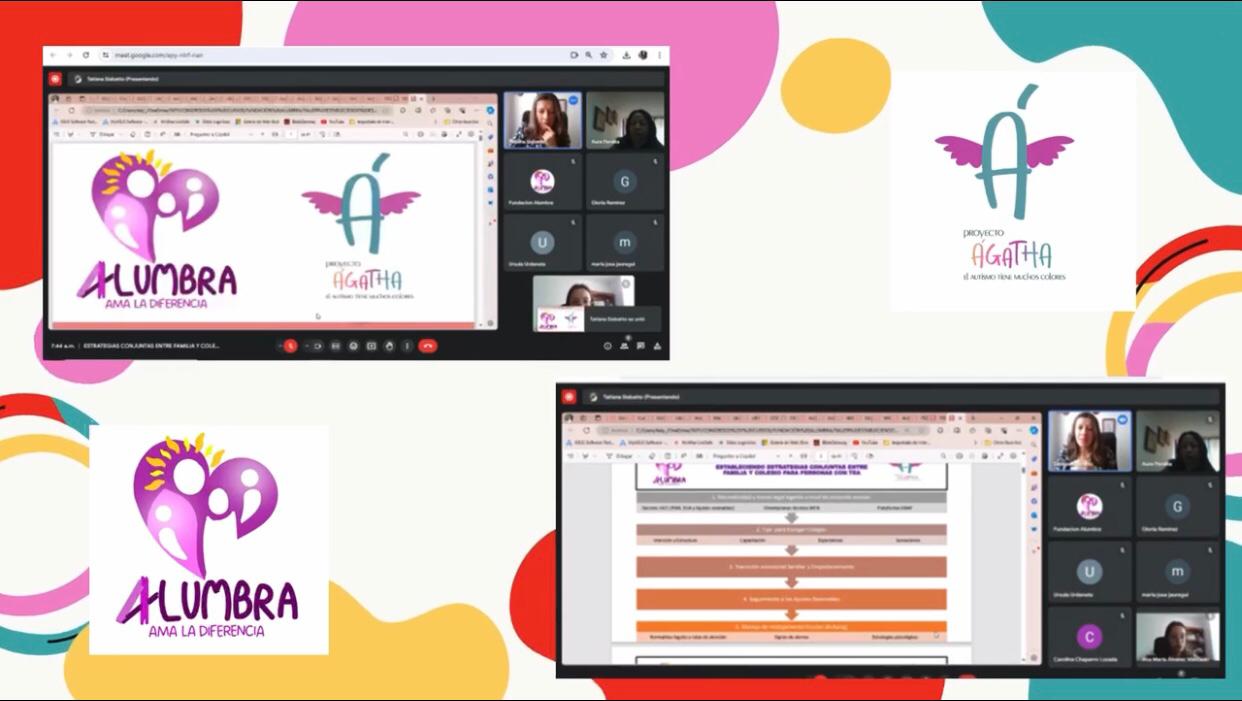
Task: Expand video settings arrow beside the camera
Action: [306, 346]
